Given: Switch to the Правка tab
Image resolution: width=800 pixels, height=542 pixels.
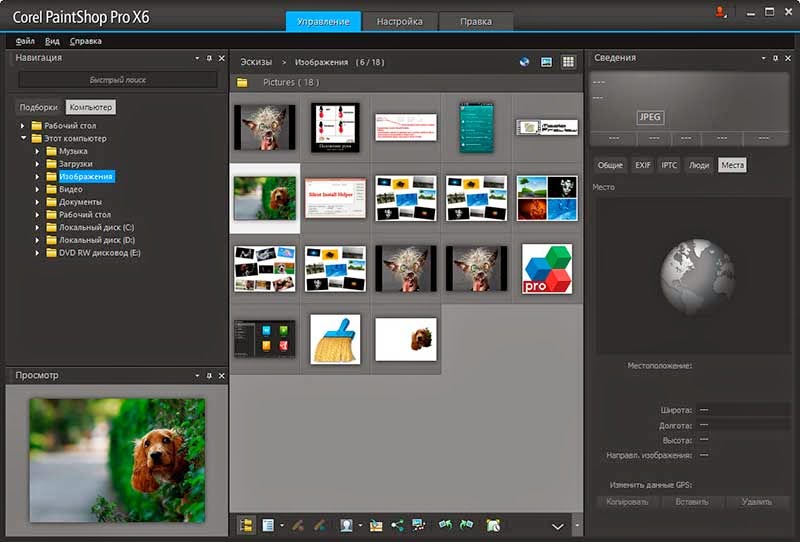Looking at the screenshot, I should click(x=476, y=21).
